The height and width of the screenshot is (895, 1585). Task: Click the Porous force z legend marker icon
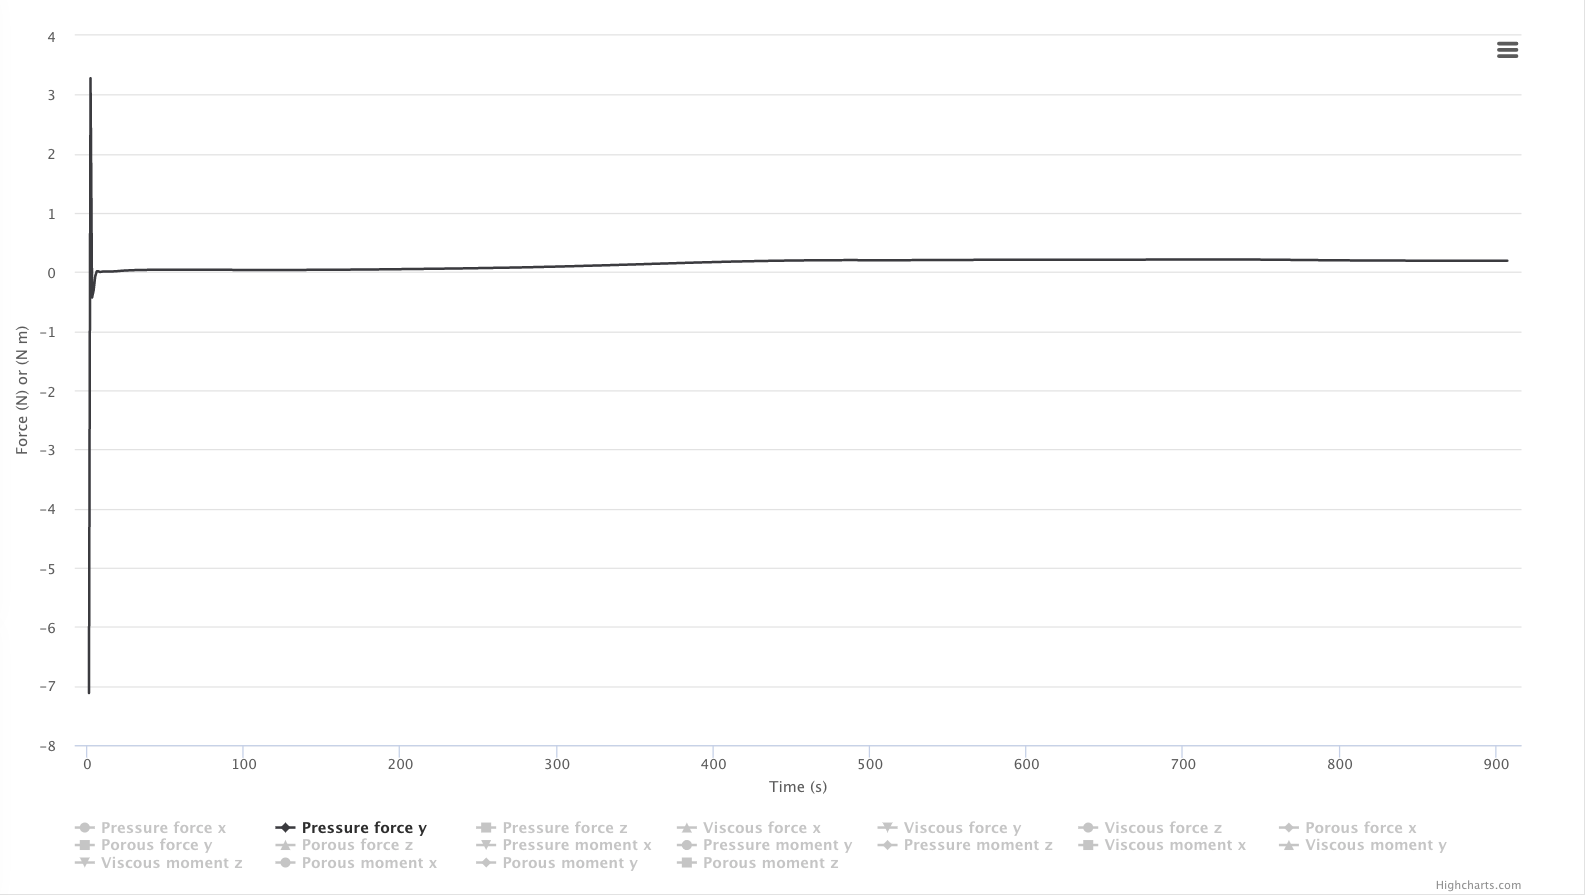click(x=285, y=845)
